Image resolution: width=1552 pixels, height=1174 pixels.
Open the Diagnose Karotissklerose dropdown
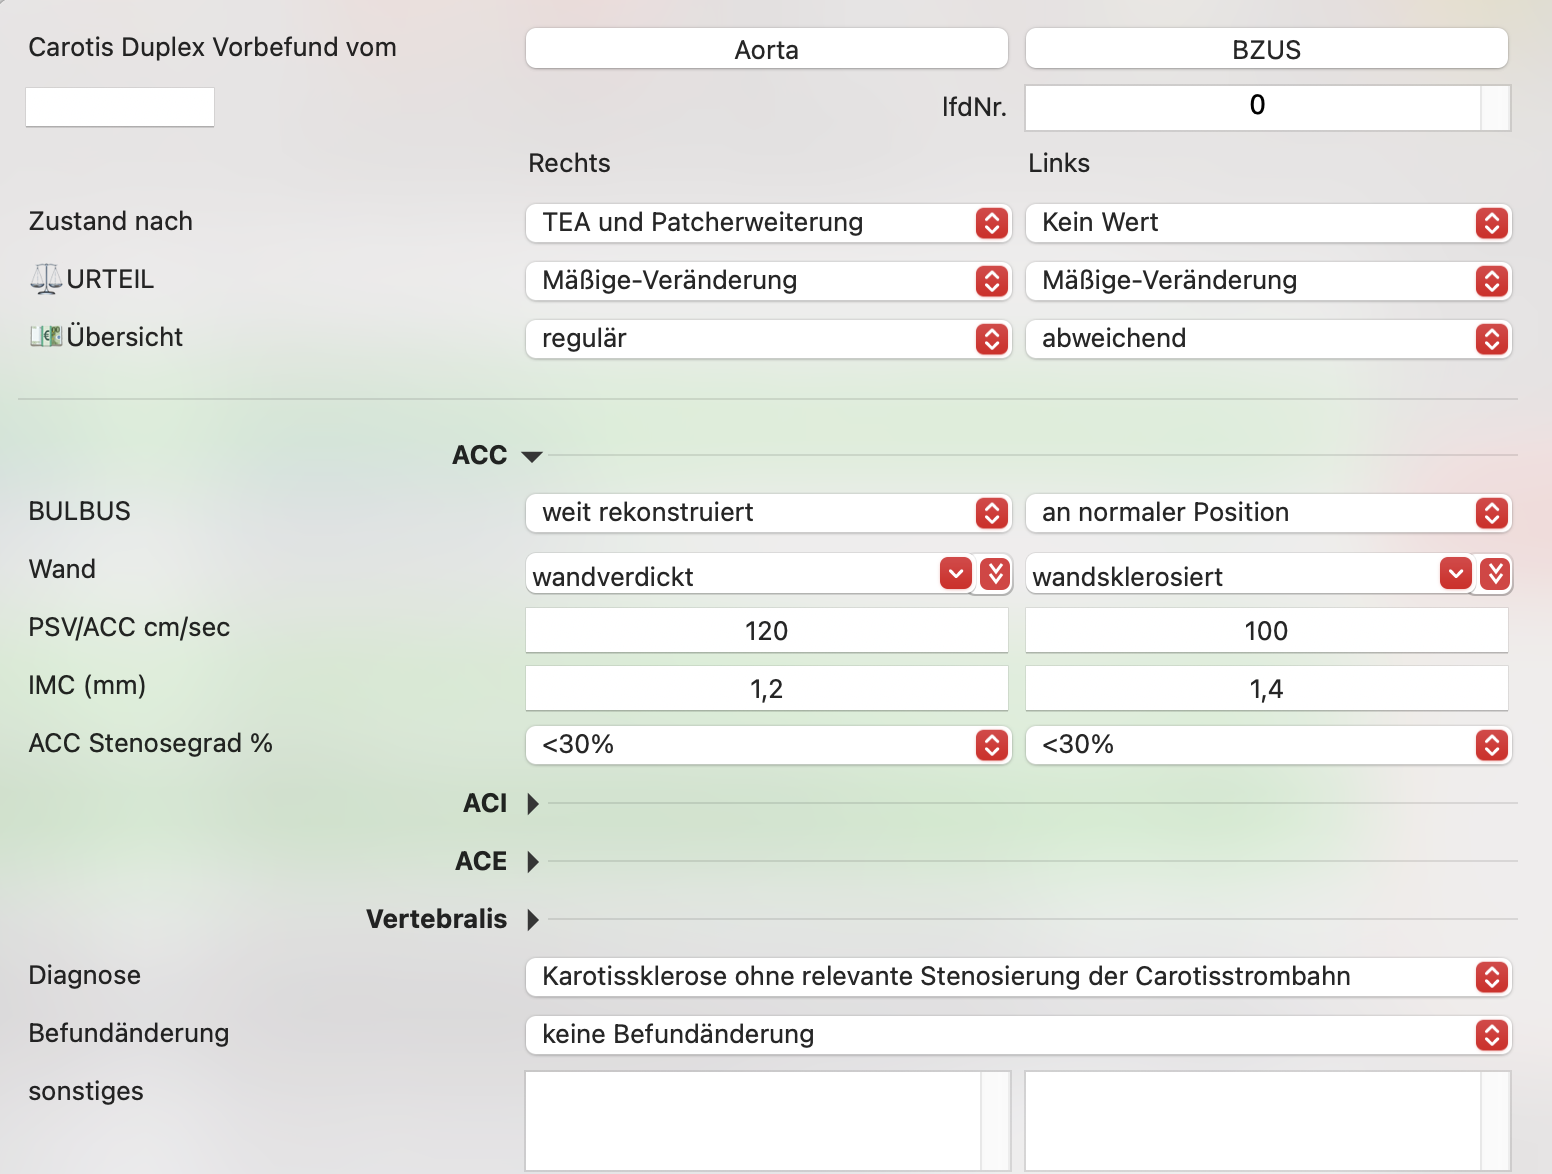click(x=1018, y=977)
